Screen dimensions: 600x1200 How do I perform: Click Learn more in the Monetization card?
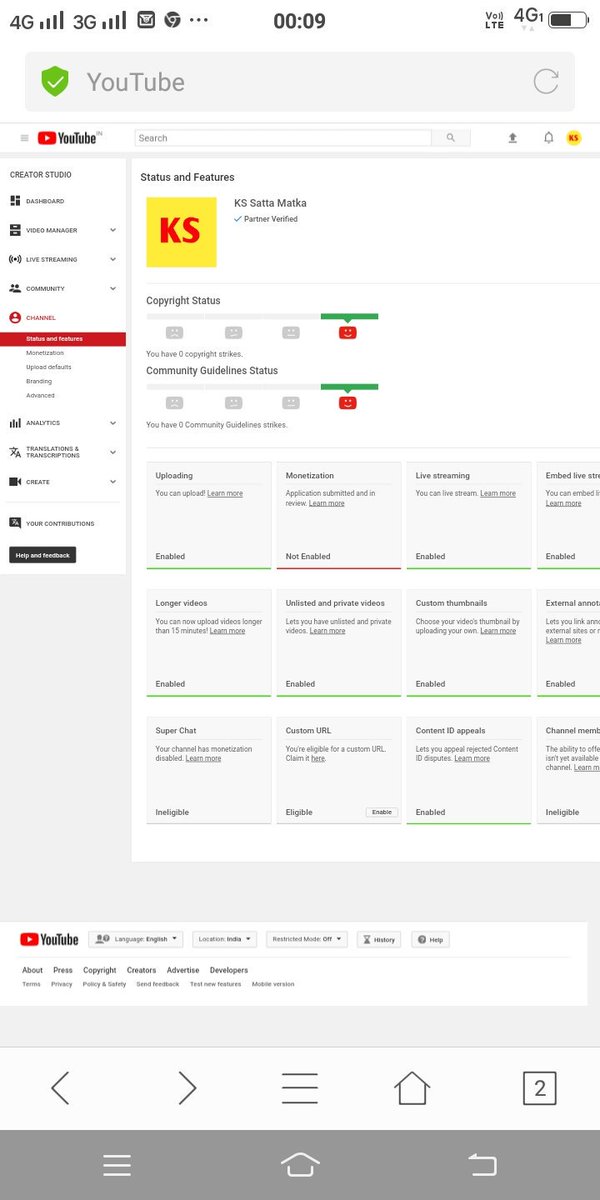(326, 503)
